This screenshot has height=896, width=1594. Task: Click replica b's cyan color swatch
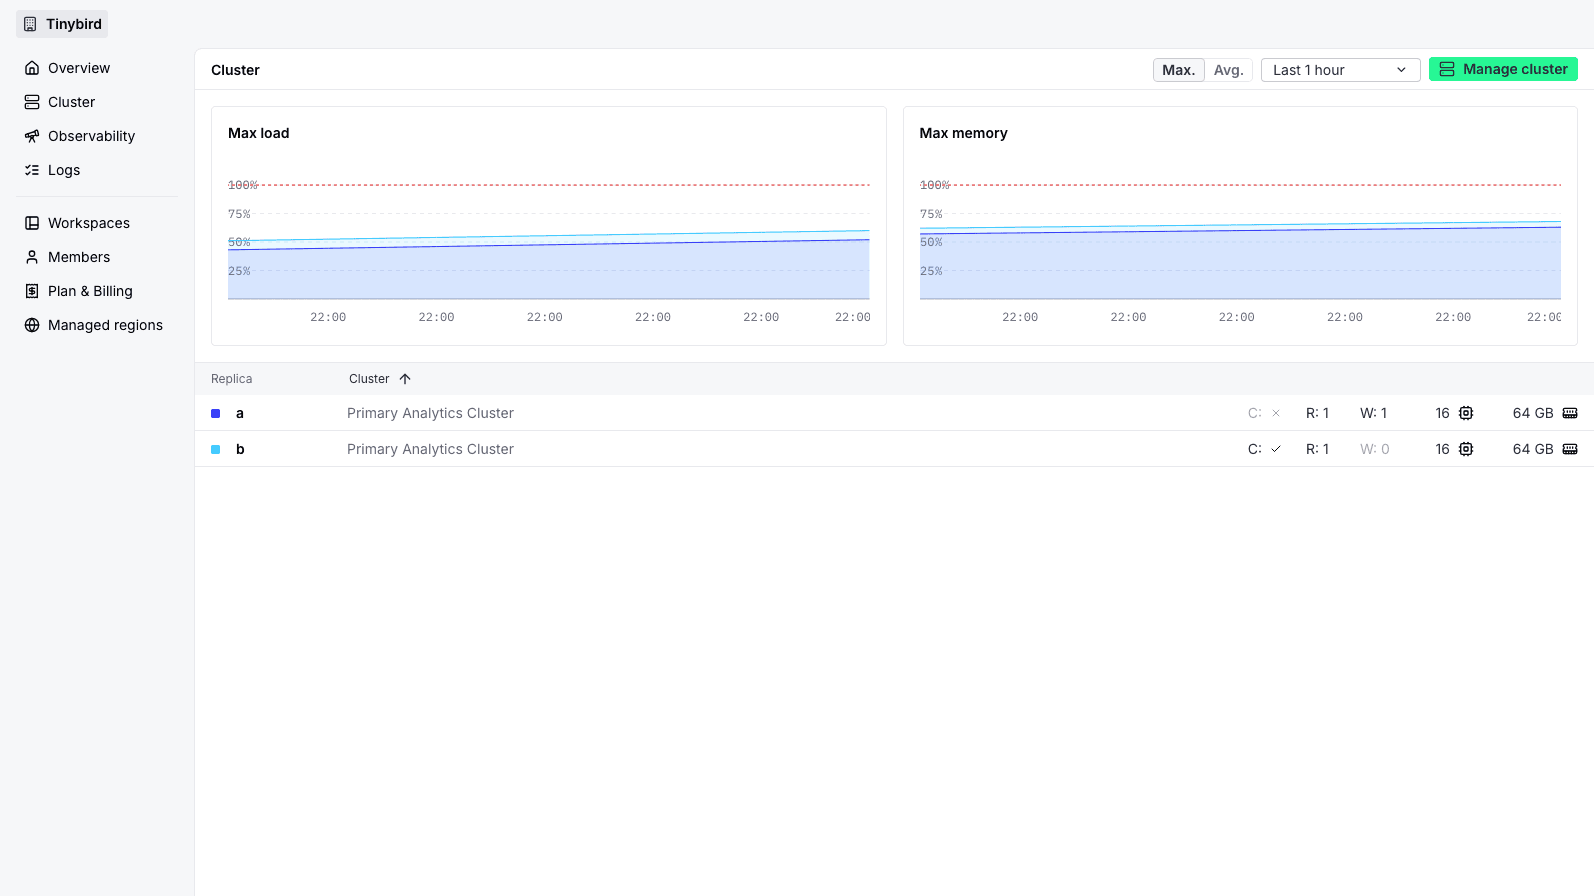(215, 449)
